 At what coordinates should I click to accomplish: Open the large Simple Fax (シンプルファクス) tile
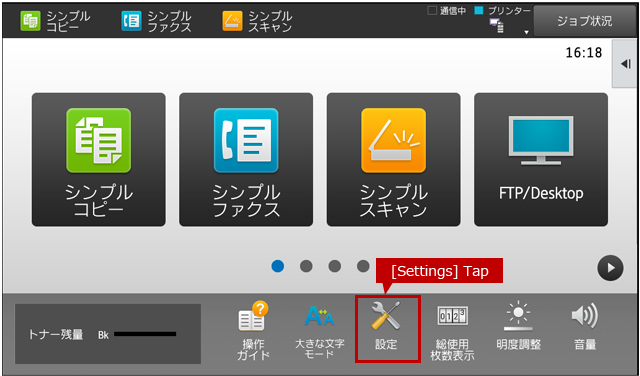point(246,160)
